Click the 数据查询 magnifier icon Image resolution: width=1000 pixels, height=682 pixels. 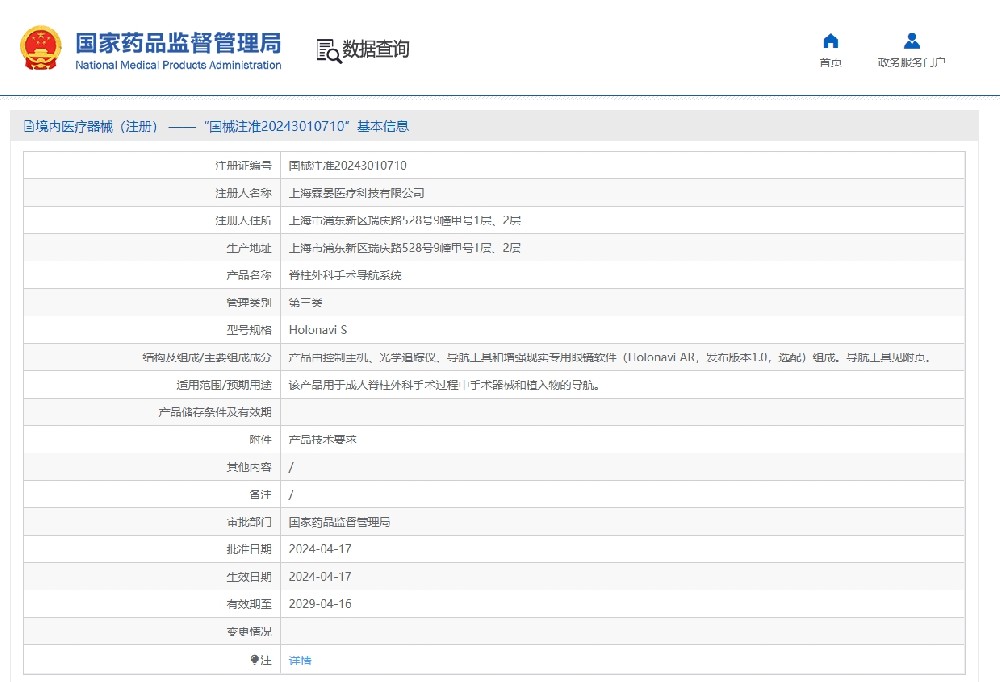[328, 48]
